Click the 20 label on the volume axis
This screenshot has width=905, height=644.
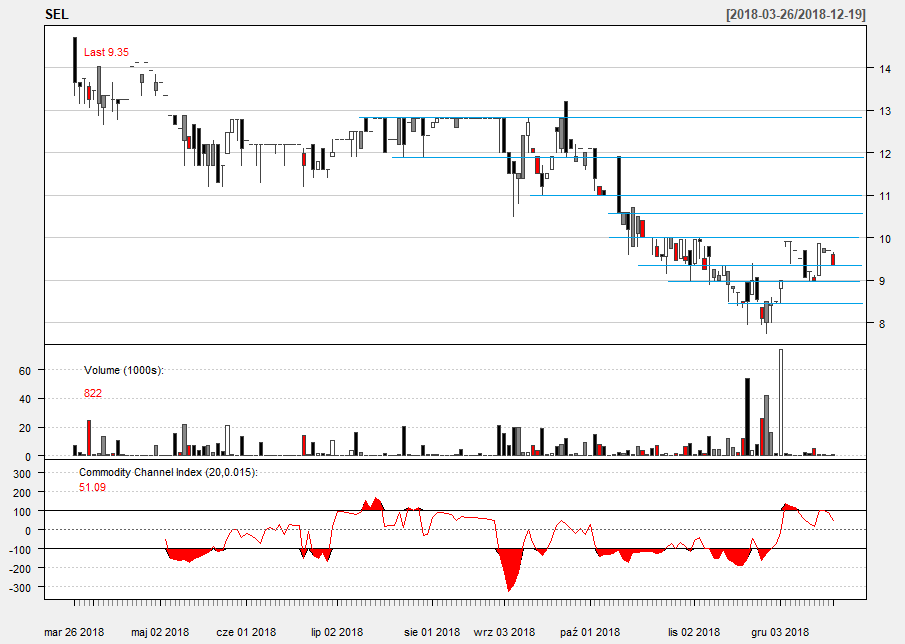(x=24, y=428)
